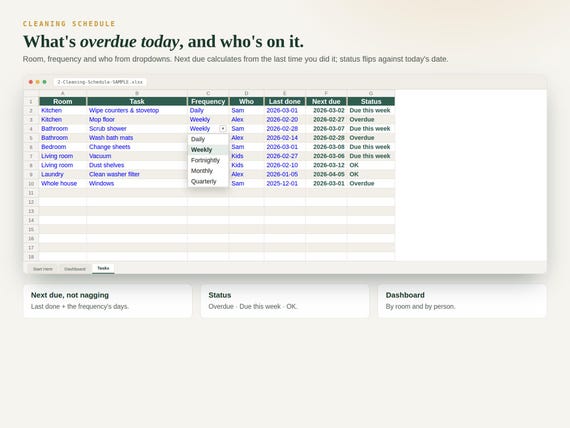570x428 pixels.
Task: Switch to the Dashboard sheet tab
Action: click(75, 269)
